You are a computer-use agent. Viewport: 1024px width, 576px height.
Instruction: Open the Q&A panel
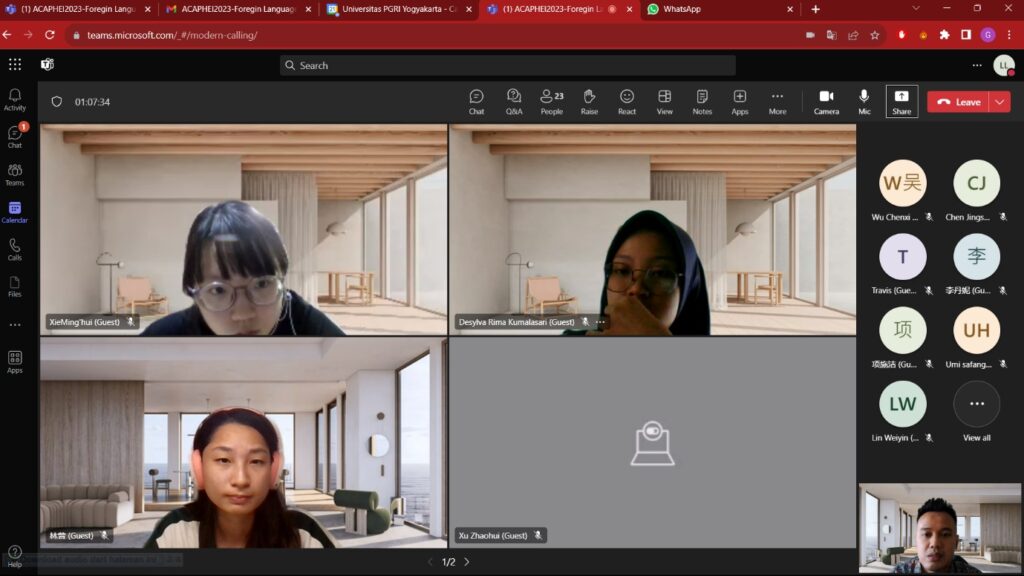pos(513,101)
